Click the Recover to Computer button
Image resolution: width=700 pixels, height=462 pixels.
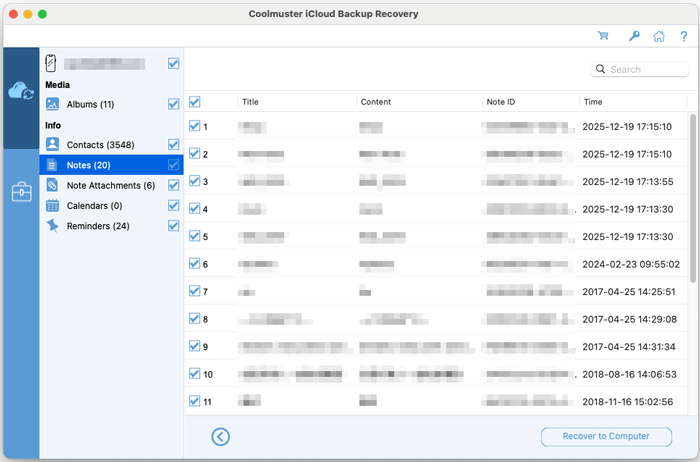(x=606, y=437)
